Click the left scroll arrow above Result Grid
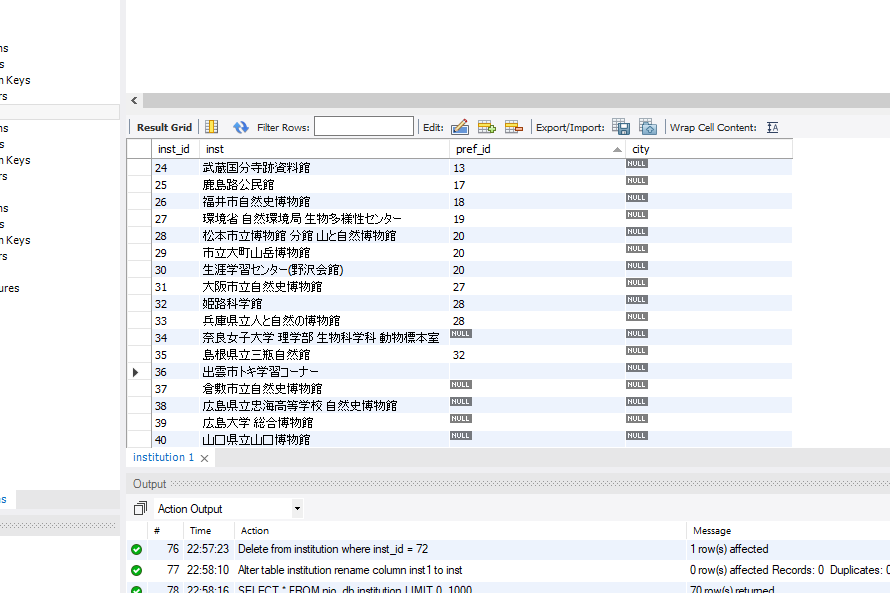This screenshot has height=593, width=890. [x=134, y=100]
